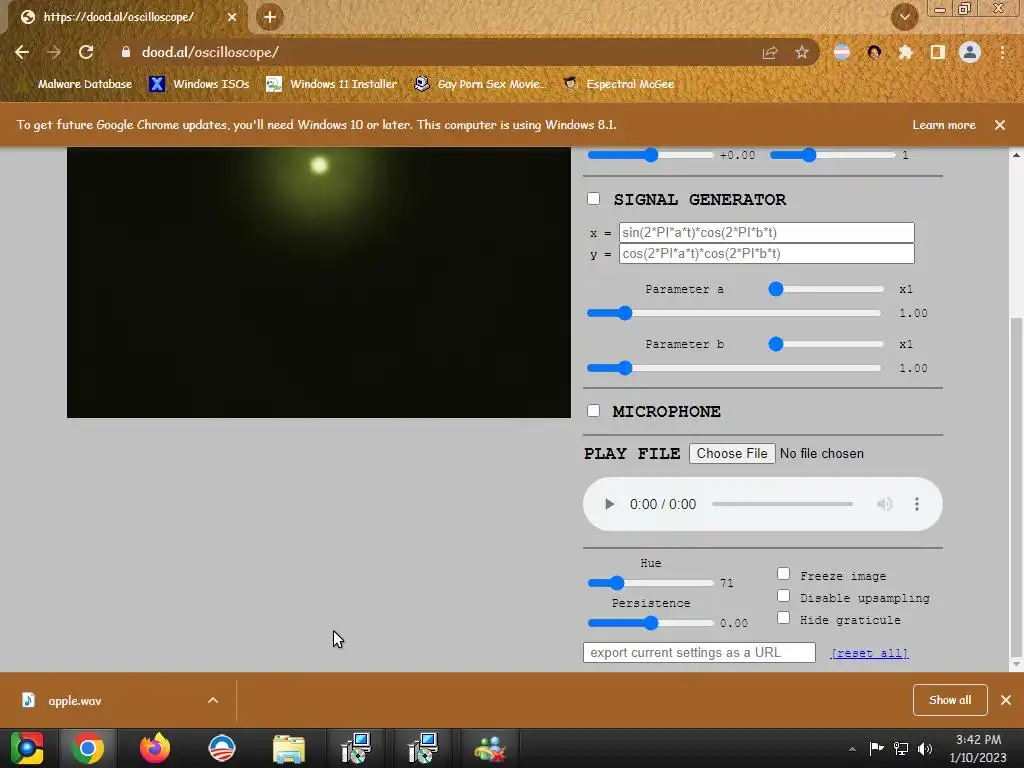1024x768 pixels.
Task: Open taskbar Obama logo icon
Action: point(222,748)
